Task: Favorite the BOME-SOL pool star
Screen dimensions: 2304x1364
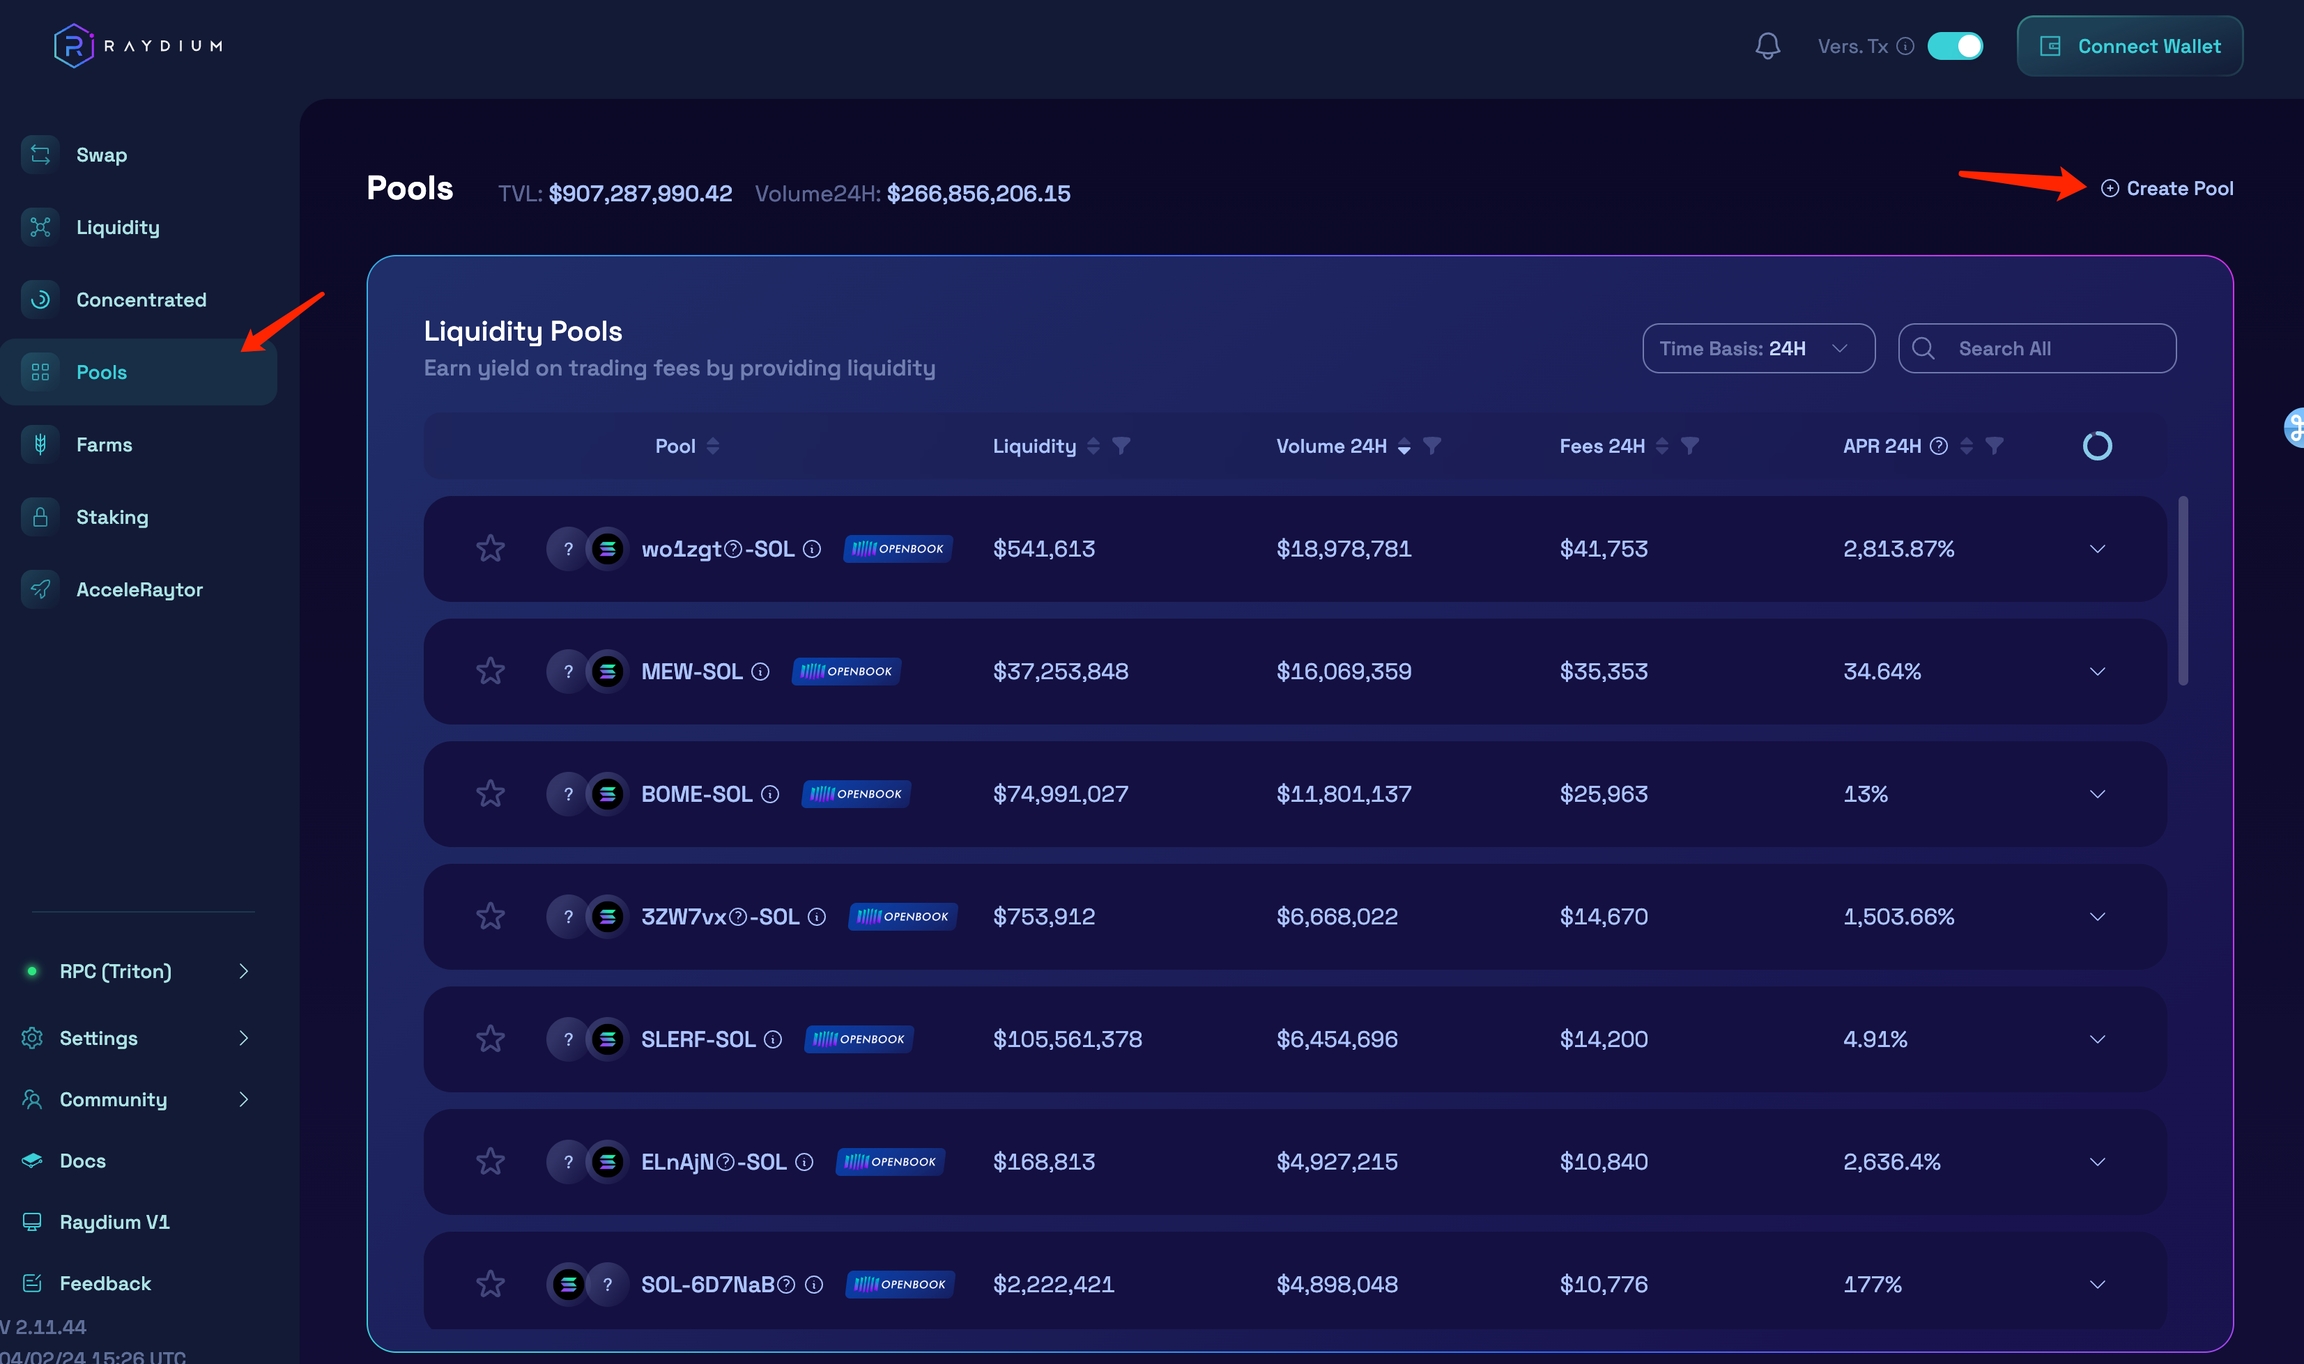Action: click(490, 794)
